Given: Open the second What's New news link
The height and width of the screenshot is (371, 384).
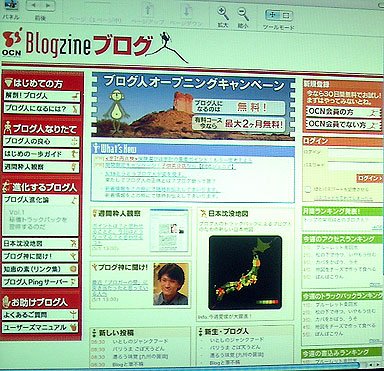Looking at the screenshot, I should 171,166.
